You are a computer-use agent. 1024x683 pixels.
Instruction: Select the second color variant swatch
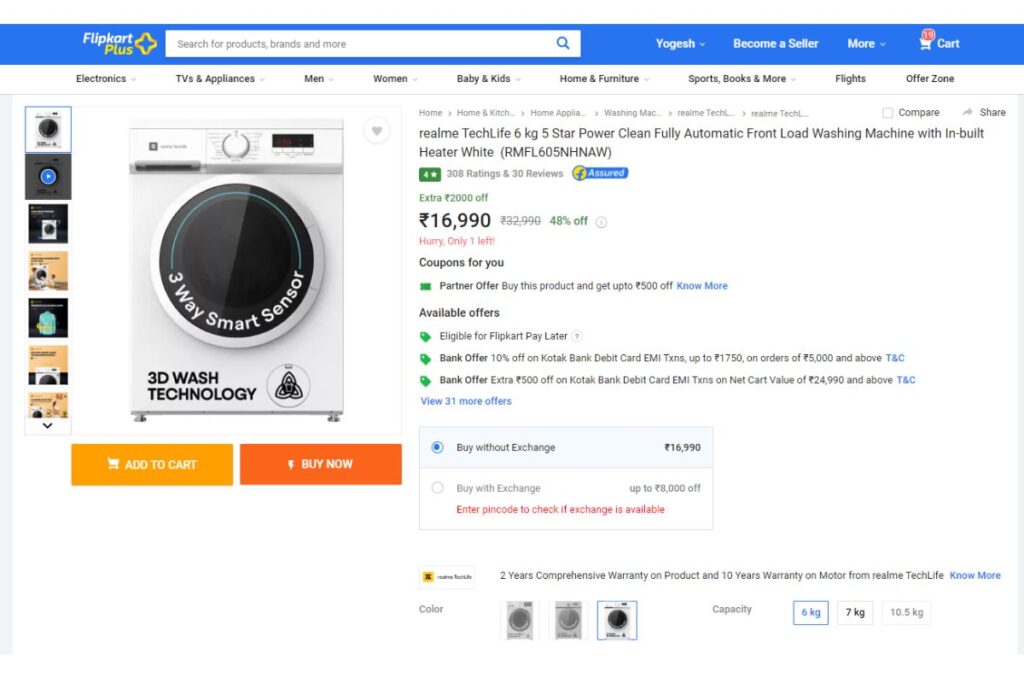[x=568, y=620]
